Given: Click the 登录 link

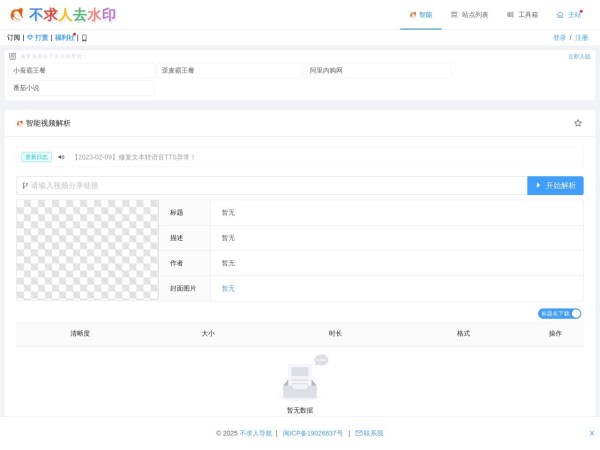Looking at the screenshot, I should pos(559,38).
